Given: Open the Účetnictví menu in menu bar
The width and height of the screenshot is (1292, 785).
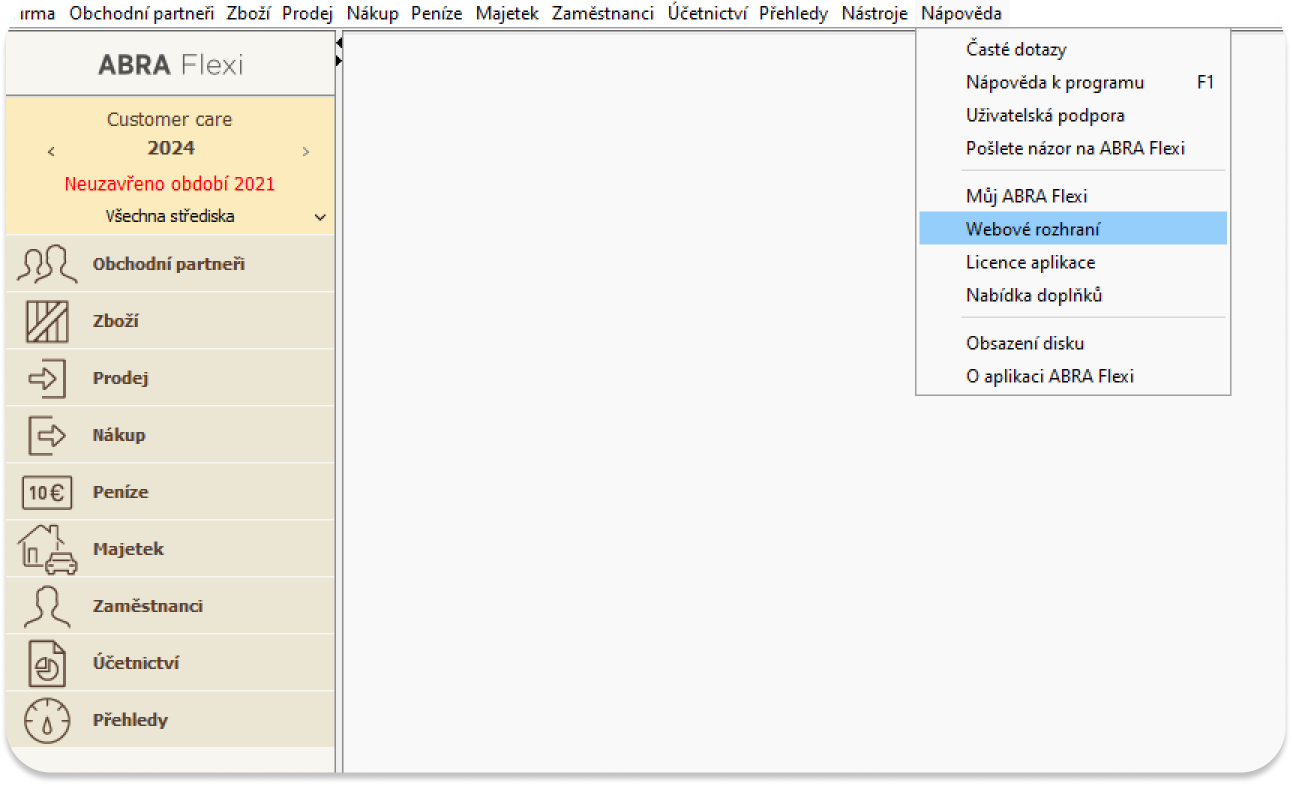Looking at the screenshot, I should pos(707,14).
